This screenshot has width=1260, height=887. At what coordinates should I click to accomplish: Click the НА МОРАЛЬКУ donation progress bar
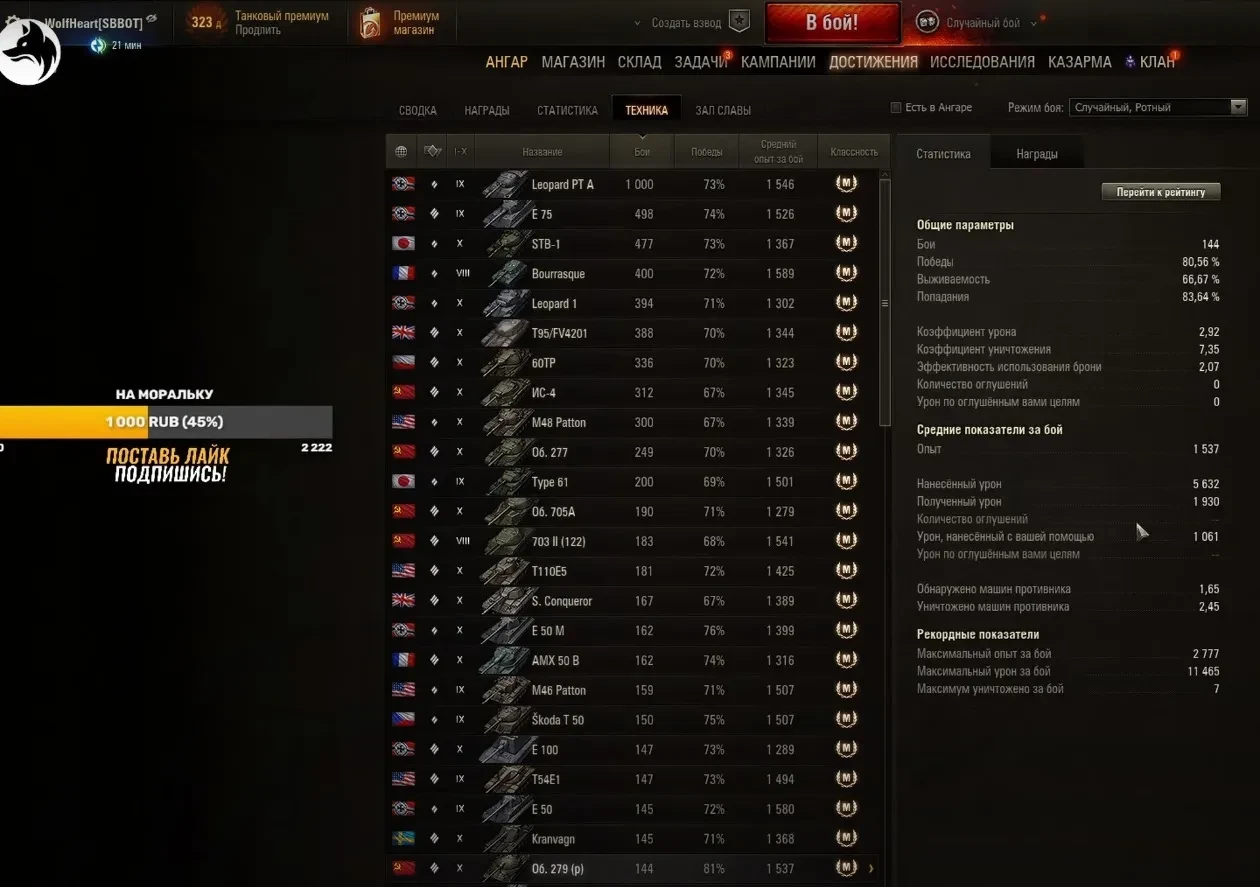[x=166, y=422]
